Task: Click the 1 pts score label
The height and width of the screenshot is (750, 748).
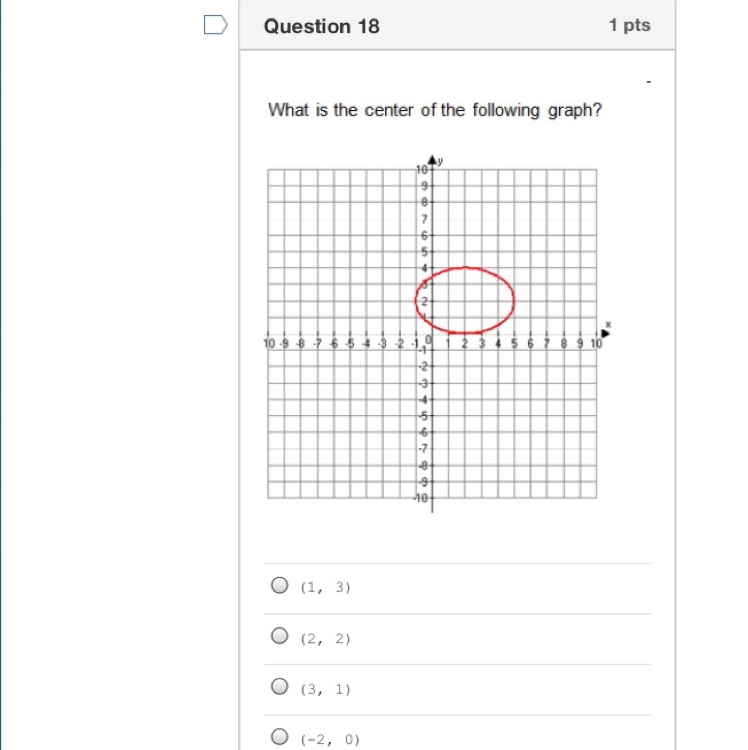Action: point(629,25)
